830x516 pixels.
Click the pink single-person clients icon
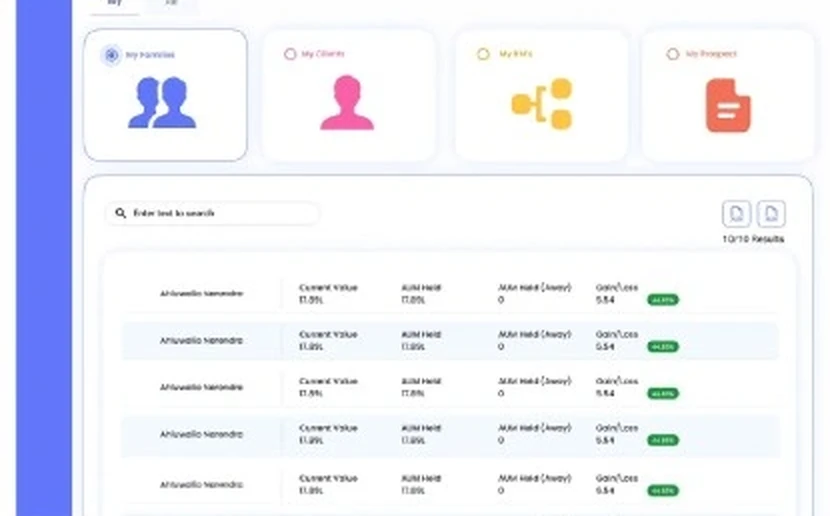coord(347,103)
